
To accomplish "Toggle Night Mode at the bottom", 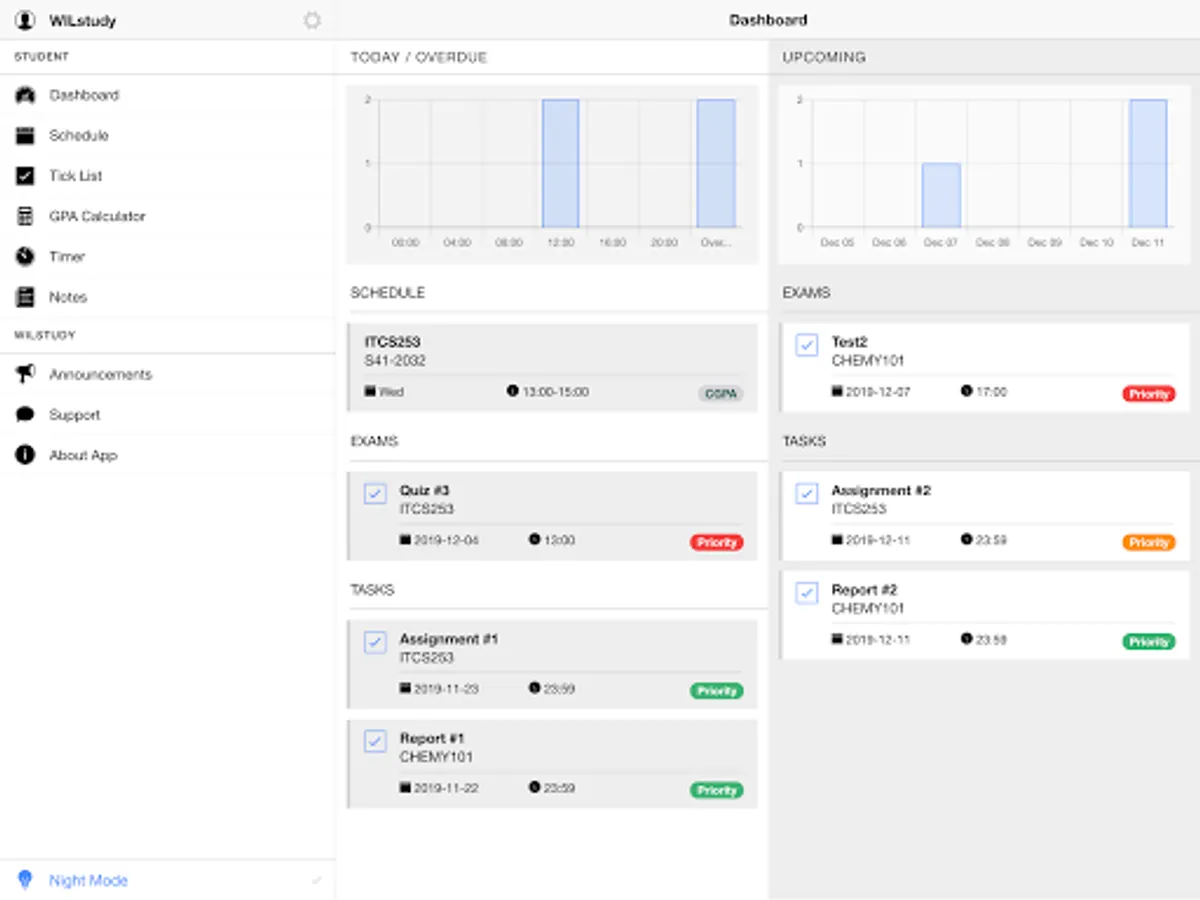I will pyautogui.click(x=168, y=881).
